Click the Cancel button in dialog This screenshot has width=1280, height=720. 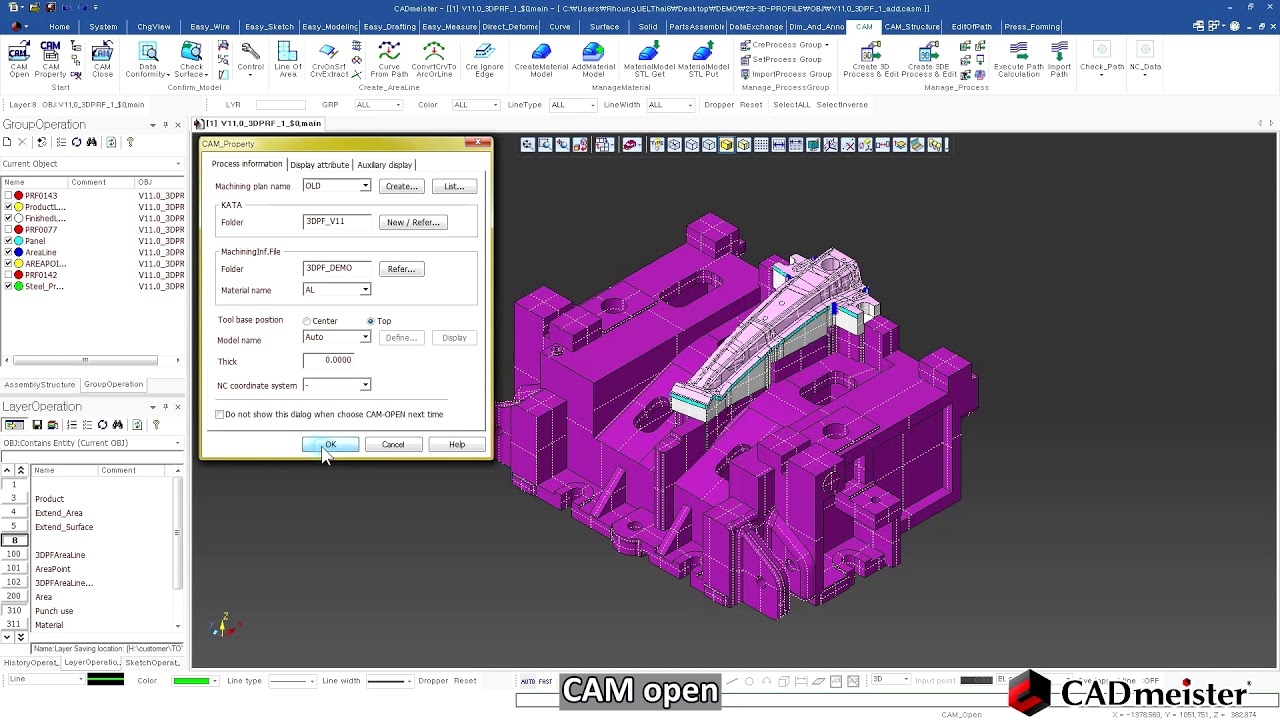click(393, 445)
